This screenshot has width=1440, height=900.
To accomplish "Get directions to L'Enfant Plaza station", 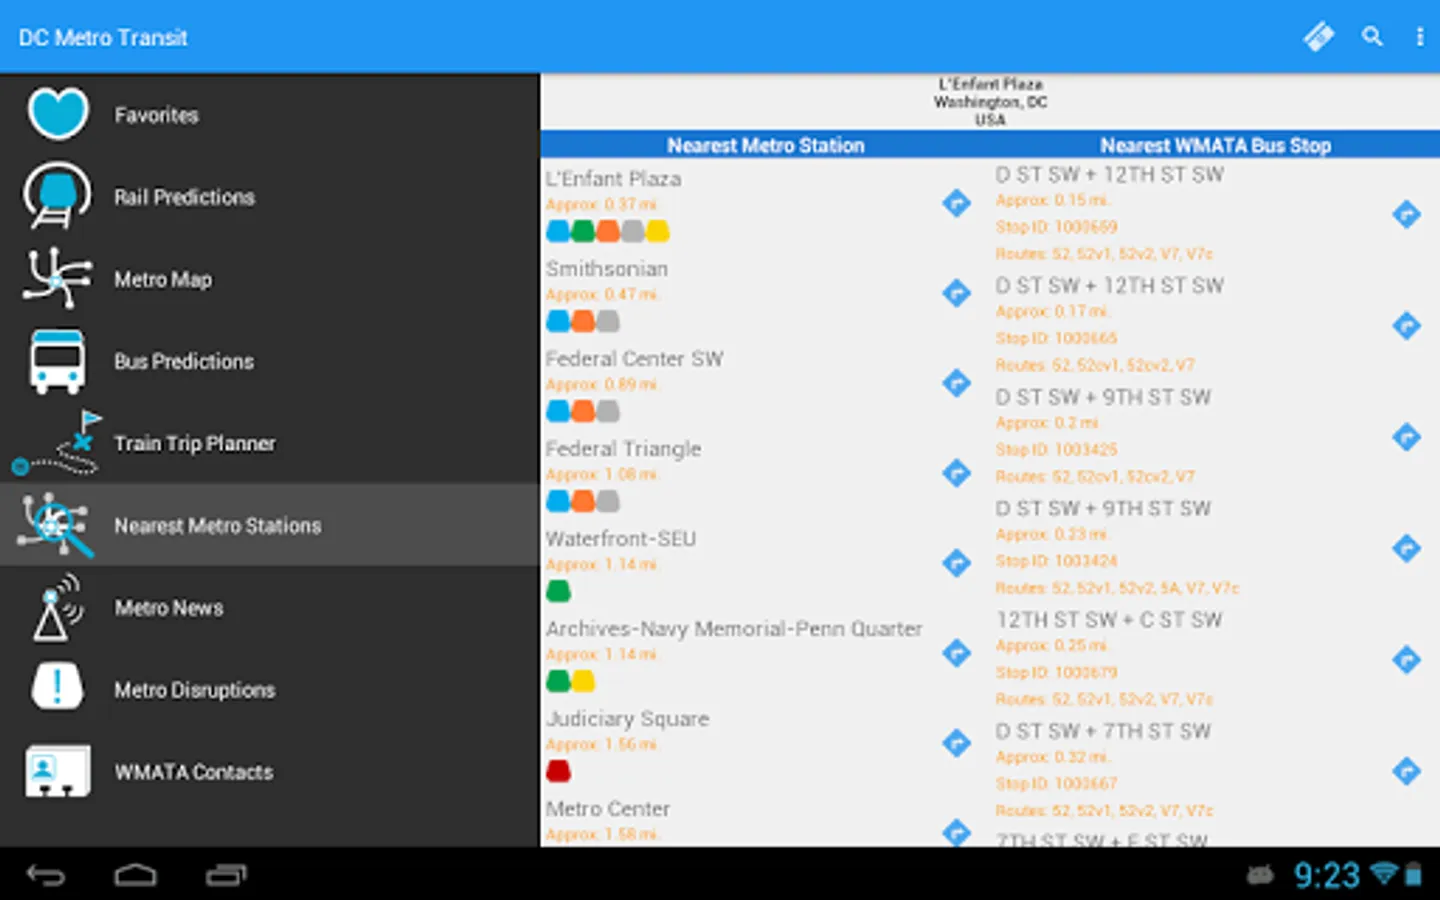I will tap(957, 203).
